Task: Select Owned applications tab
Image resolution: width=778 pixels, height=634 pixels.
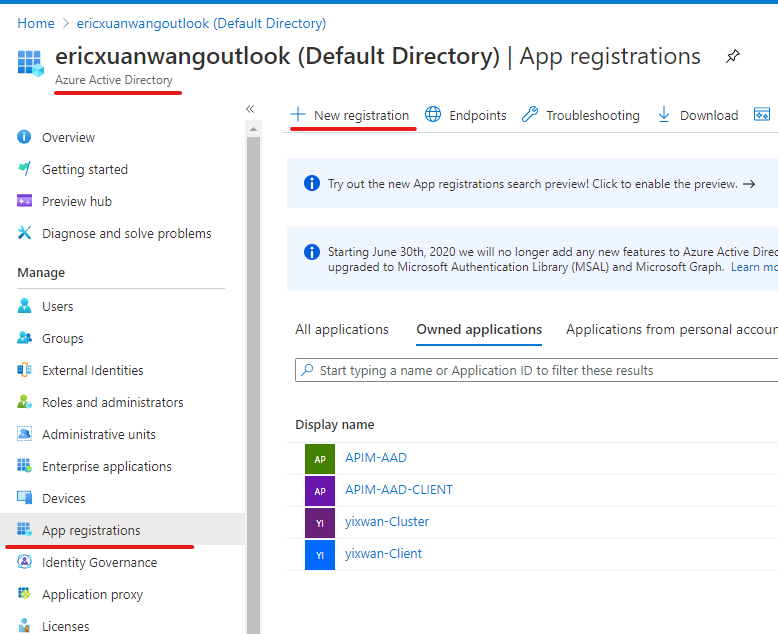Action: tap(479, 329)
